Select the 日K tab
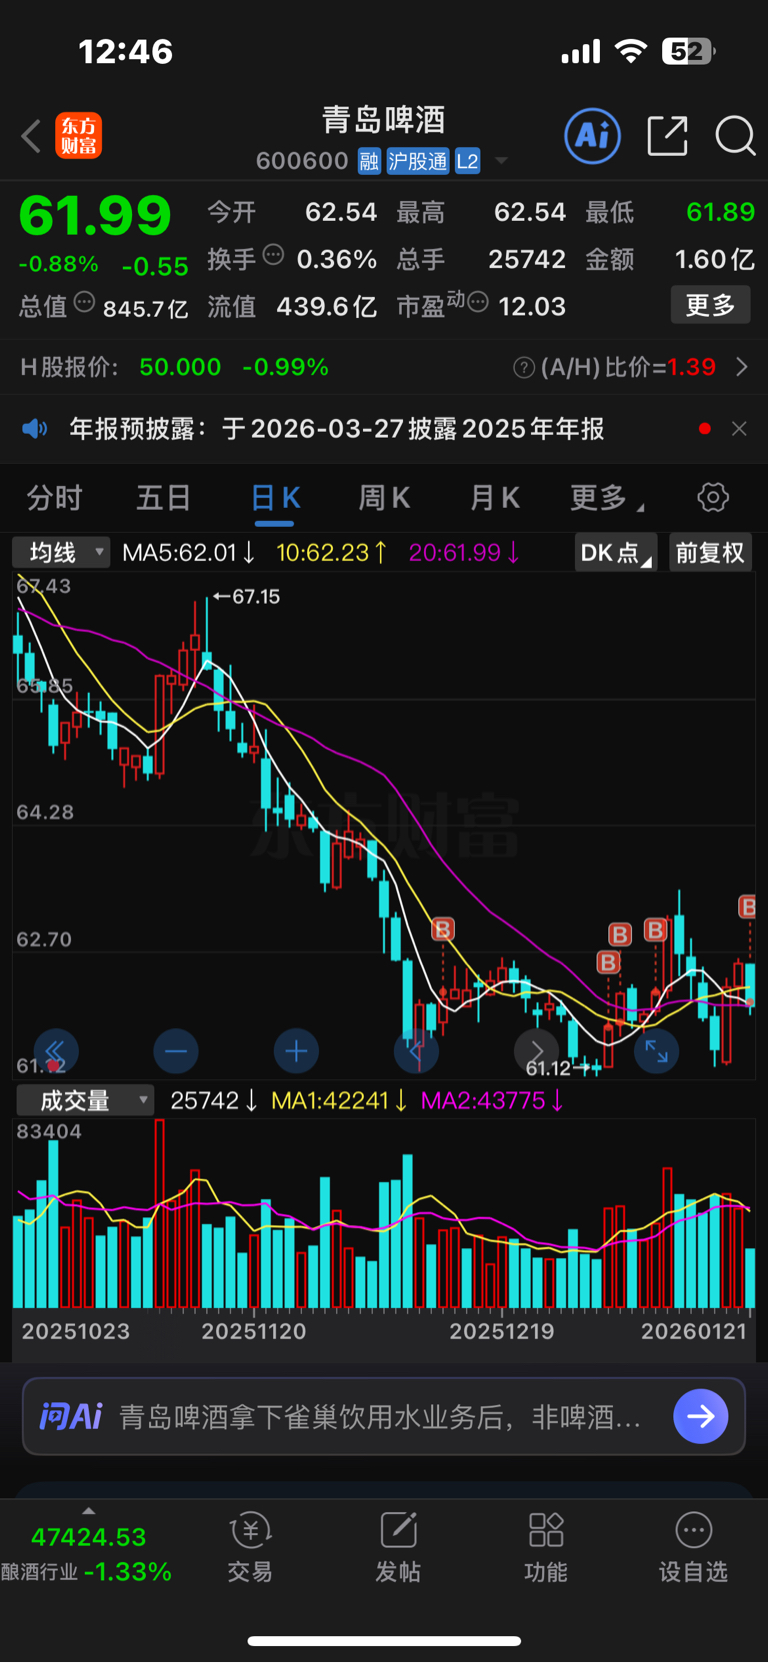Image resolution: width=768 pixels, height=1663 pixels. [275, 498]
